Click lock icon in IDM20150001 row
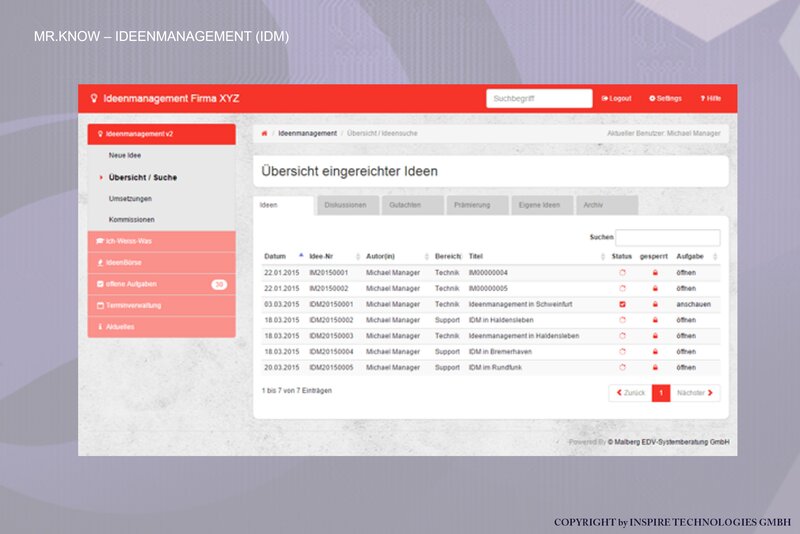This screenshot has height=534, width=800. tap(655, 304)
